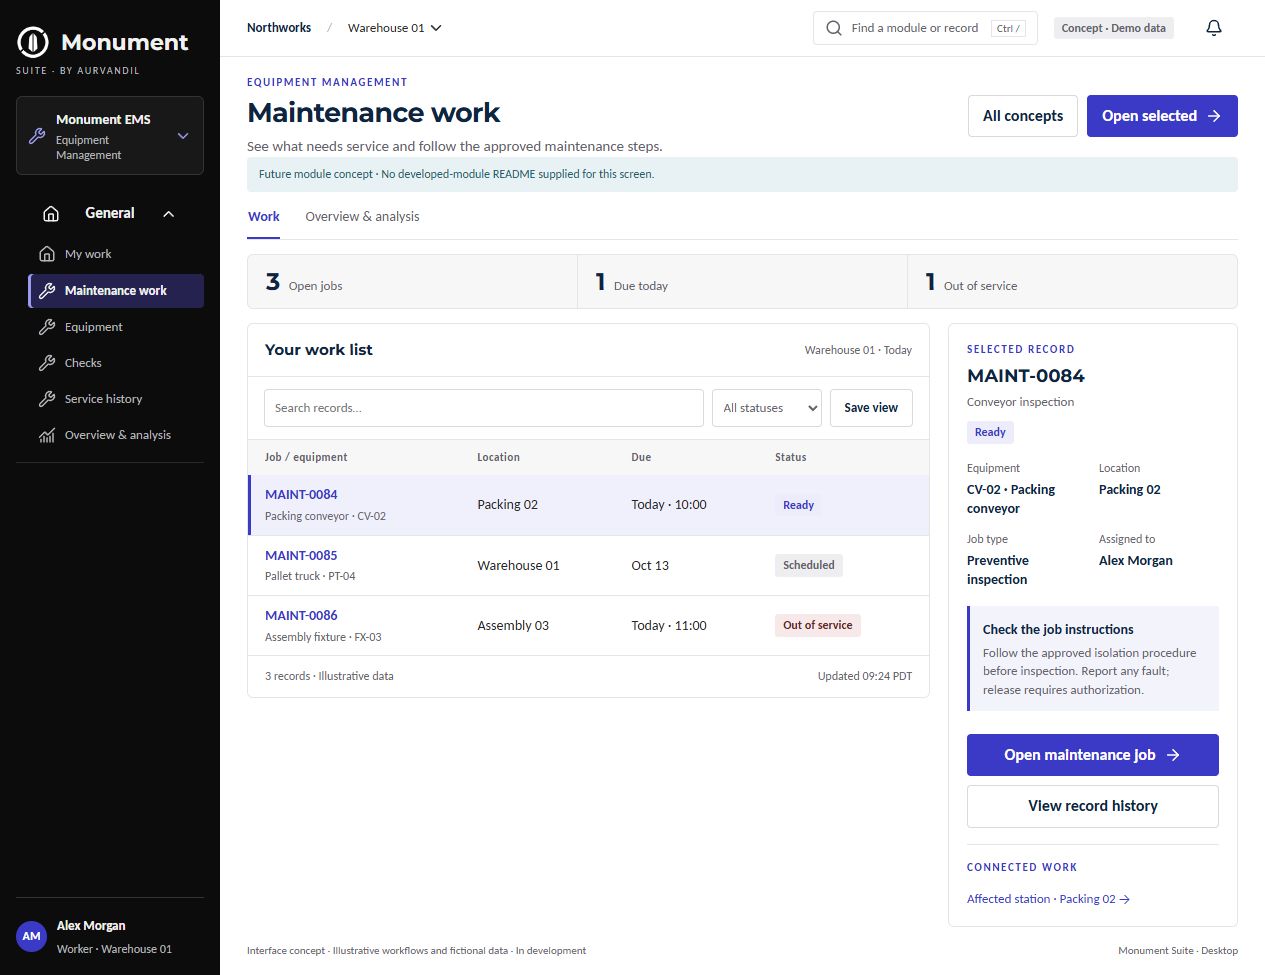Screen dimensions: 1265x975
Task: Click View record history button
Action: [x=1093, y=806]
